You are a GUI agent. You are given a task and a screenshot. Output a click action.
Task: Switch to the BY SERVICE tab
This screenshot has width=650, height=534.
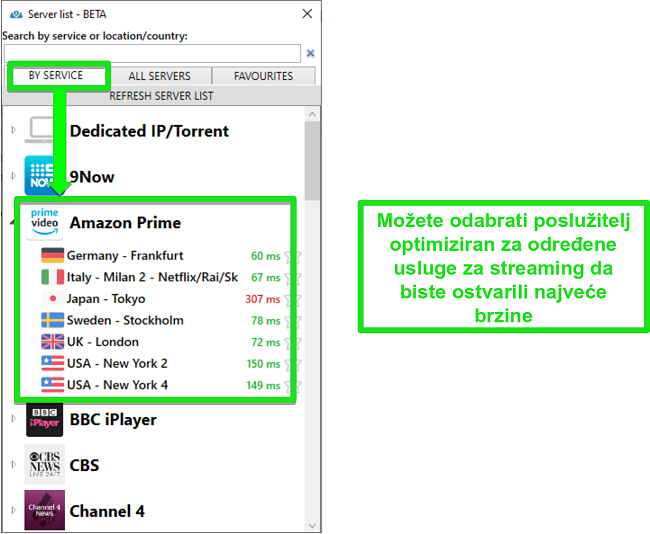(56, 75)
